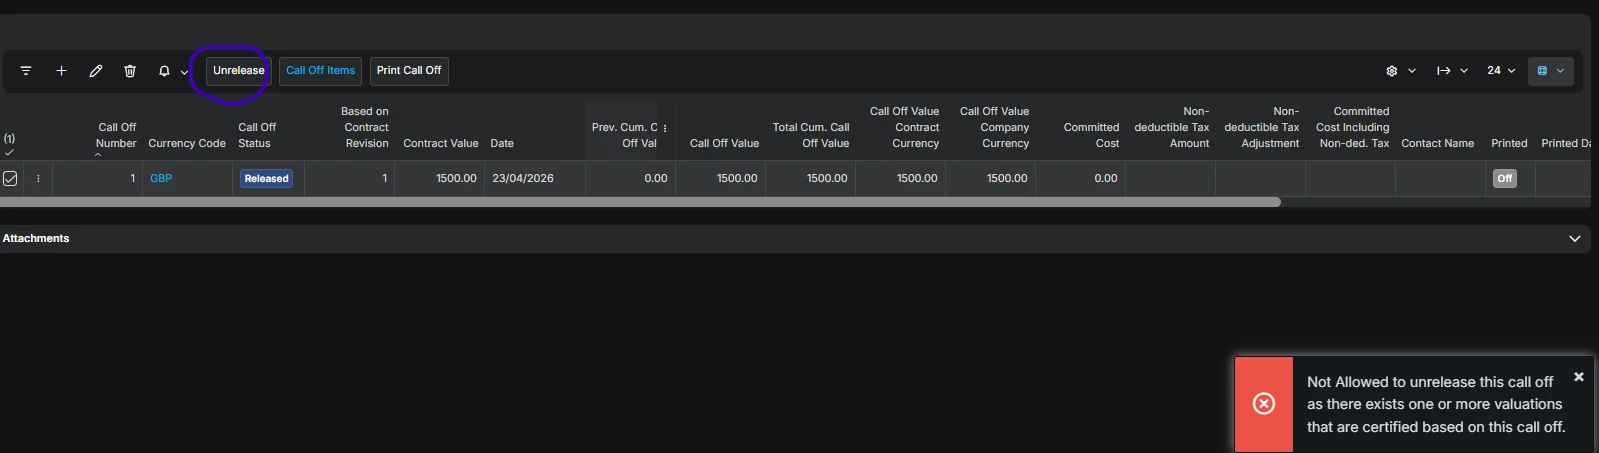Open the grid view layout dropdown
Image resolution: width=1599 pixels, height=453 pixels.
1550,71
